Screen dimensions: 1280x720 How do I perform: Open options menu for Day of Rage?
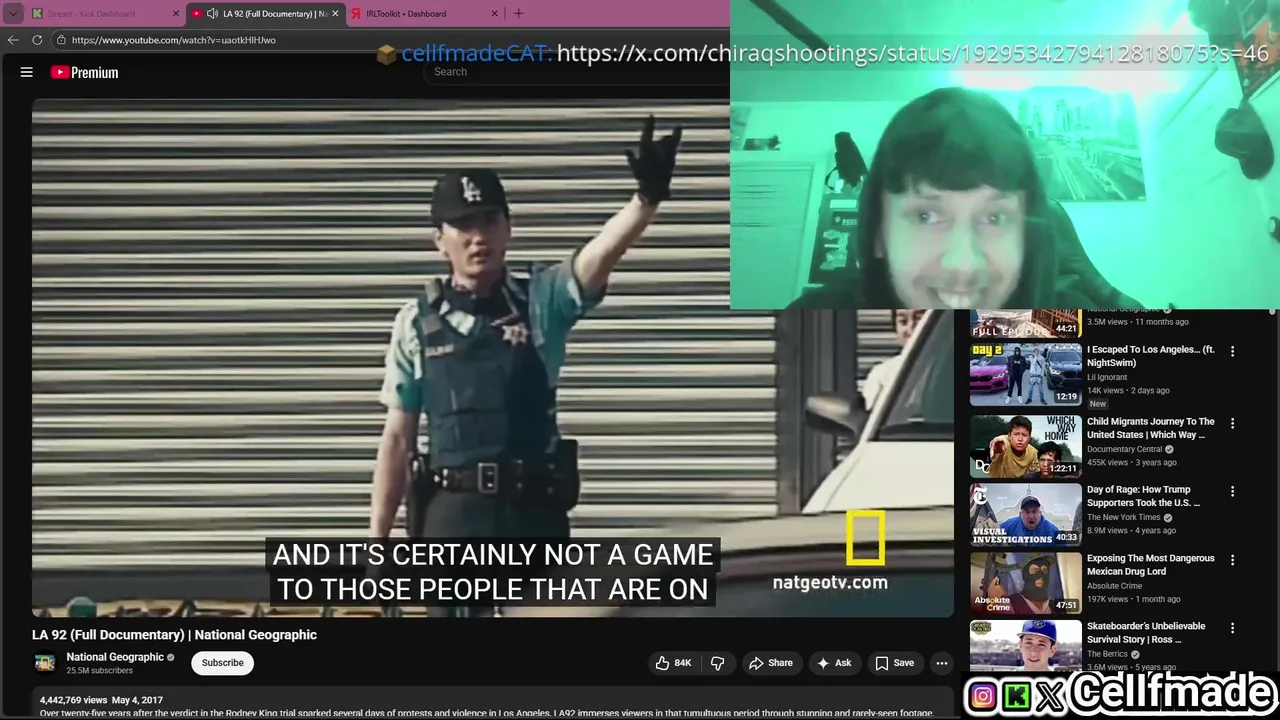(1232, 492)
